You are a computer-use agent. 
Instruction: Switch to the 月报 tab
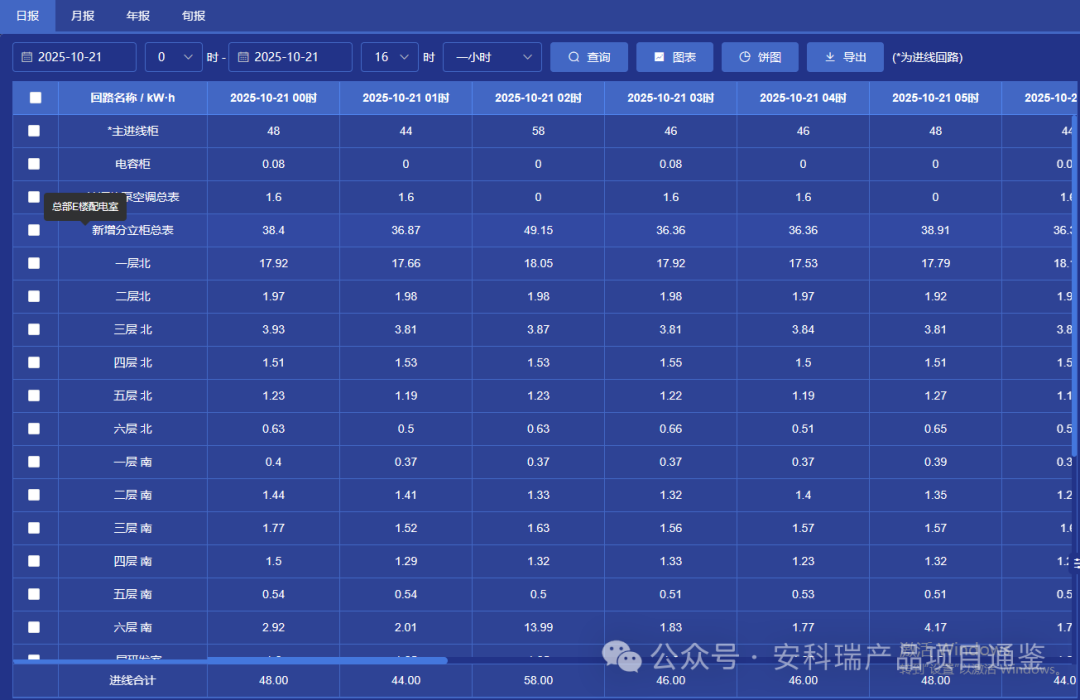click(x=83, y=16)
